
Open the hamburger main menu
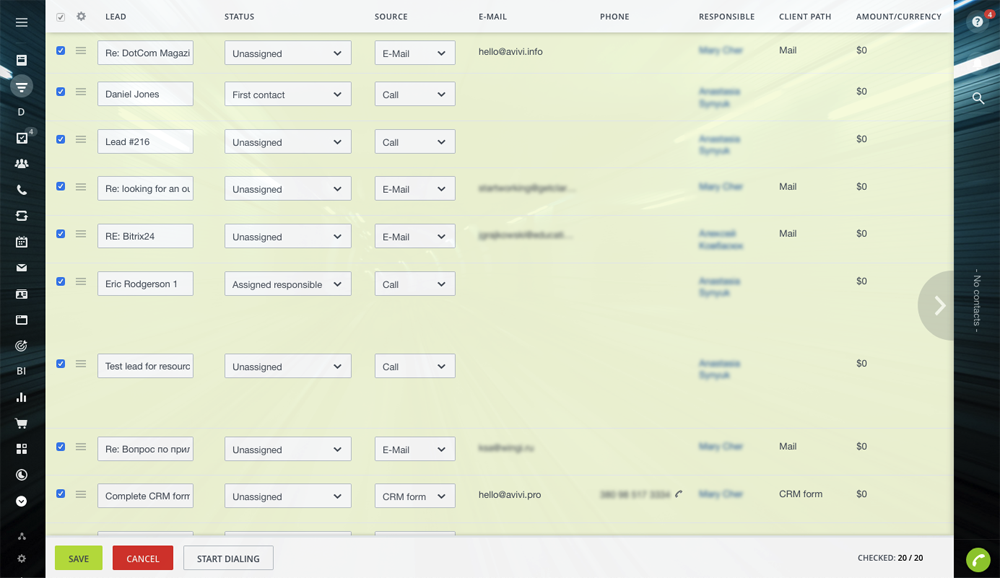click(21, 22)
